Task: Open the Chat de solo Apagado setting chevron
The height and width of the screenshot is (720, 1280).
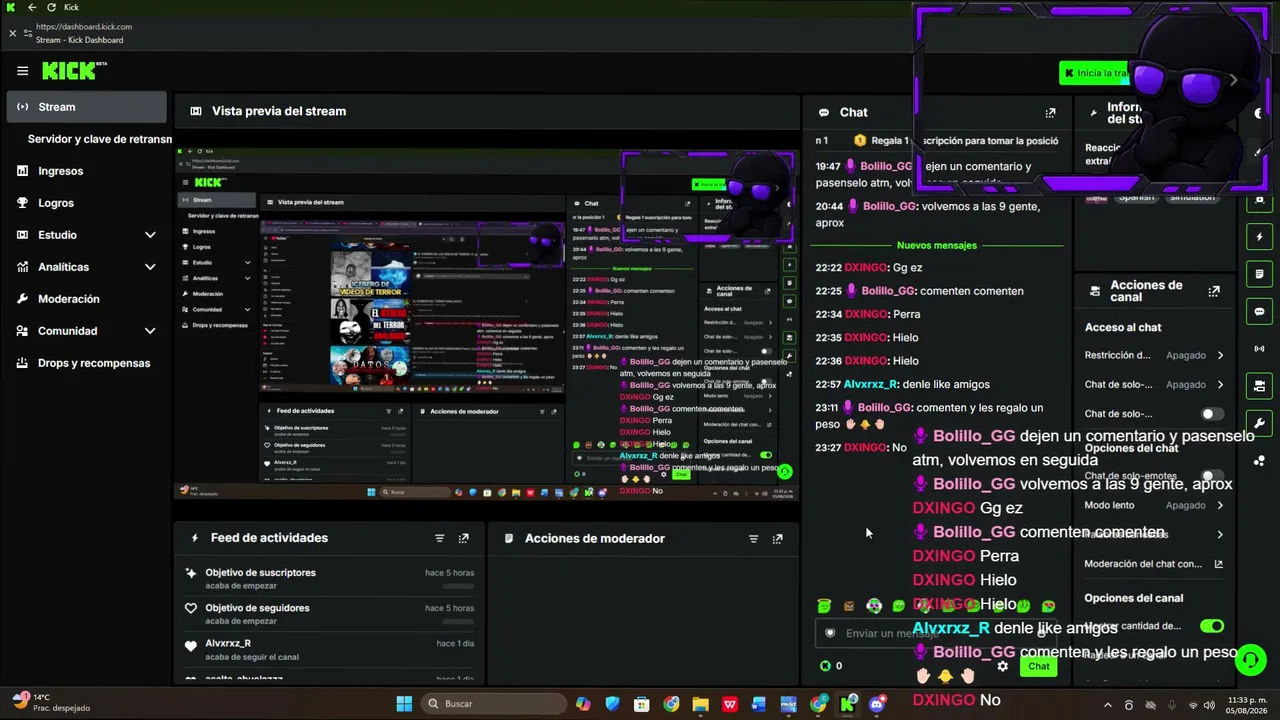Action: click(x=1220, y=384)
